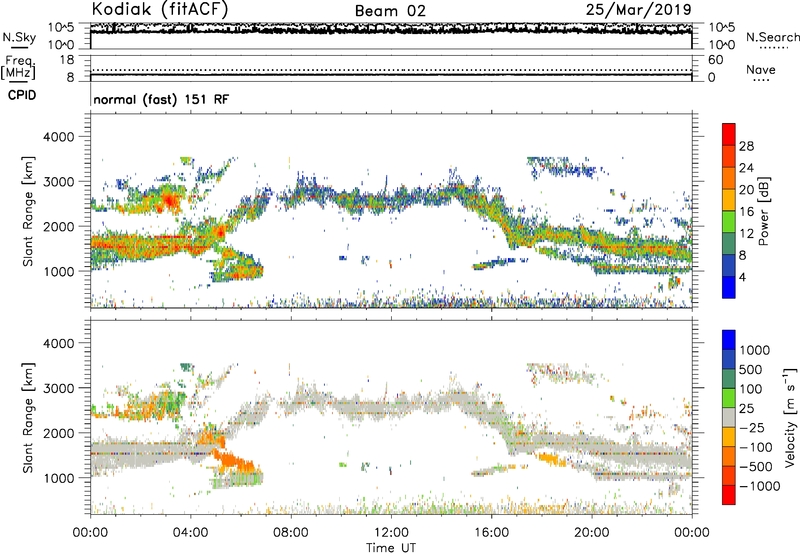Click the '16' power colorbar tick
The height and width of the screenshot is (554, 800).
[x=746, y=212]
